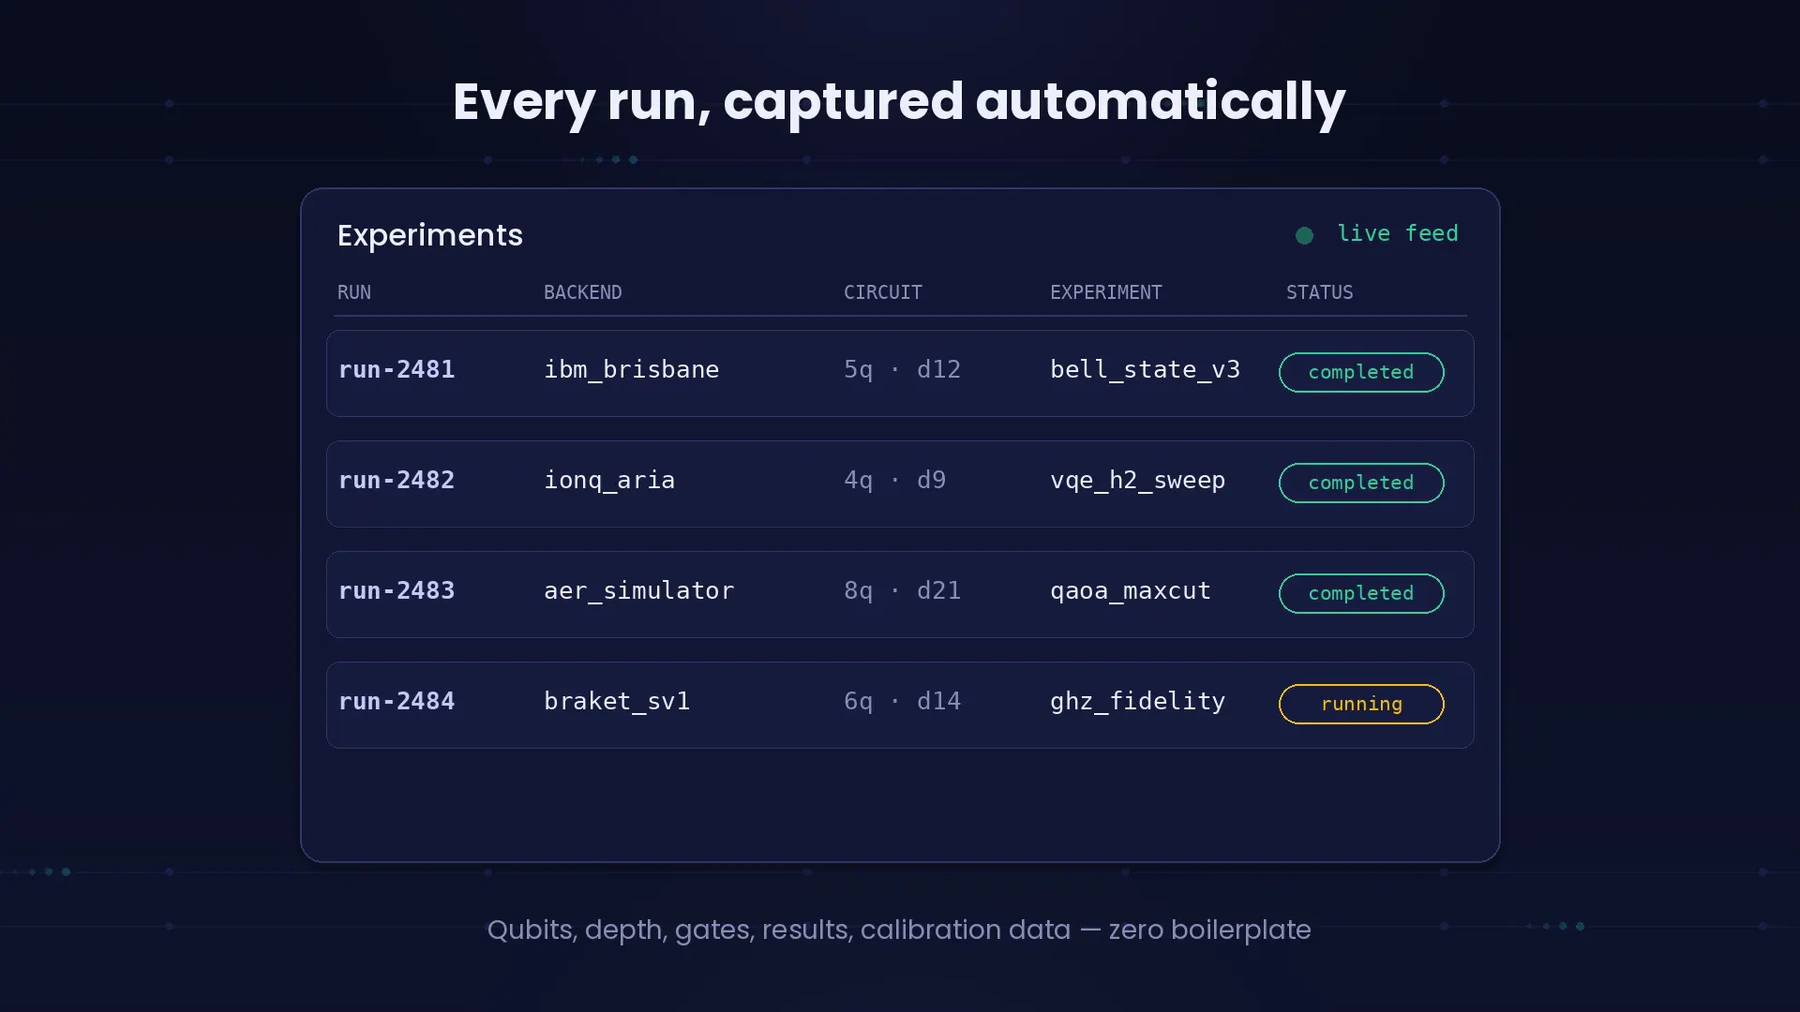
Task: Open the qaoa_maxcut experiment
Action: point(1130,591)
